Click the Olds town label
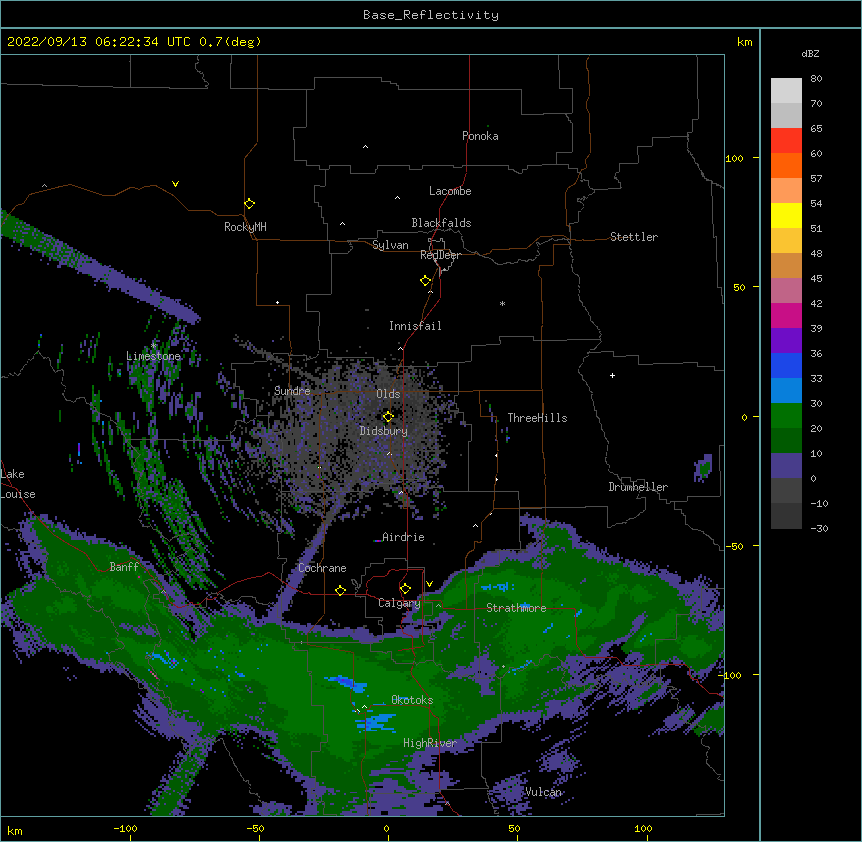This screenshot has width=862, height=842. point(388,394)
